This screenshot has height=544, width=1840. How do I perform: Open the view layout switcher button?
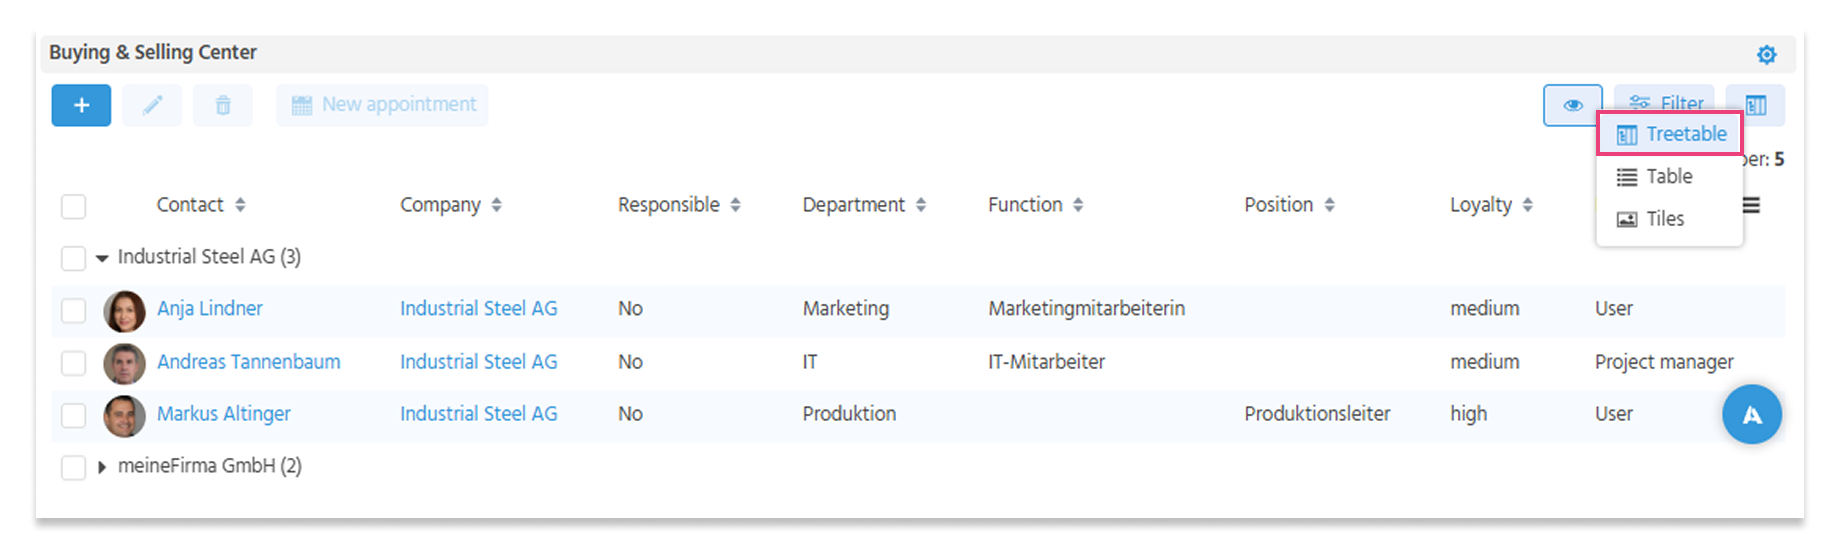point(1756,105)
